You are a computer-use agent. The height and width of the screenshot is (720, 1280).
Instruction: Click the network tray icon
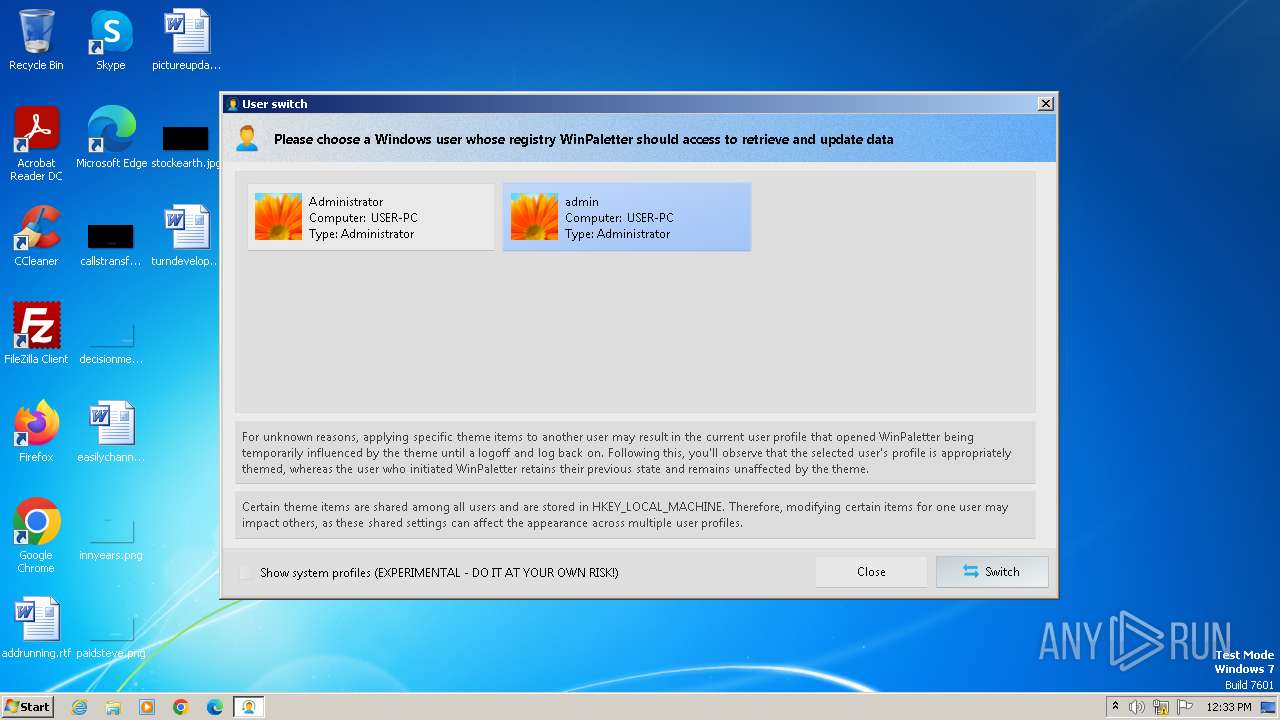[1160, 707]
